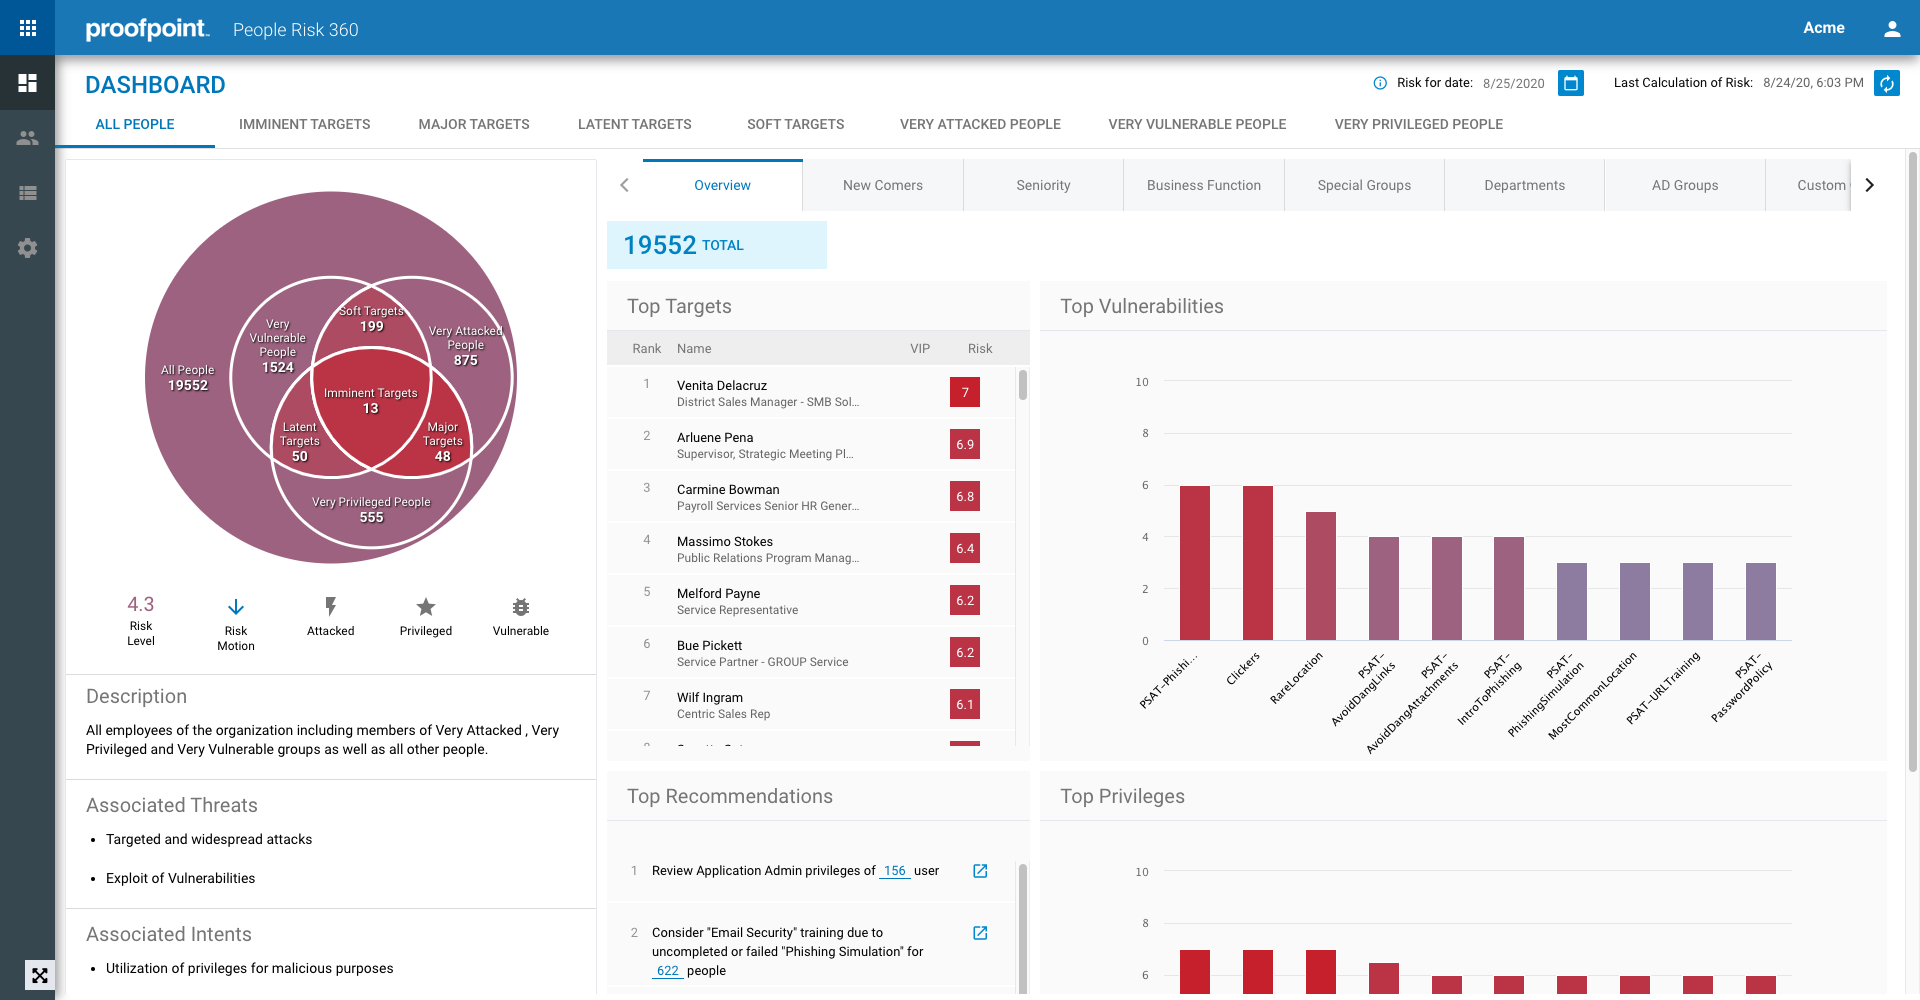Toggle fullscreen expand icon at bottom left
Viewport: 1920px width, 1000px height.
coord(39,975)
